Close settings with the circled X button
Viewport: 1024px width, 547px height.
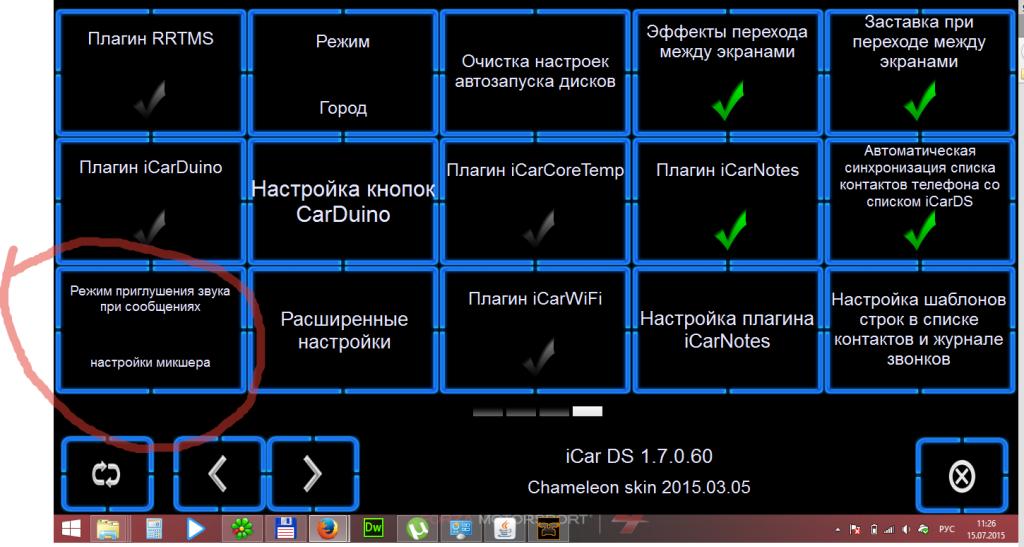pos(961,477)
